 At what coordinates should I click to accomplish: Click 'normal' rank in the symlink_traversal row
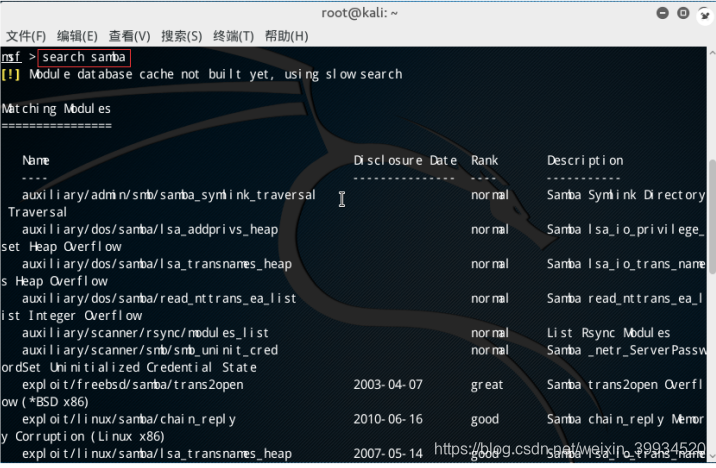pos(490,195)
